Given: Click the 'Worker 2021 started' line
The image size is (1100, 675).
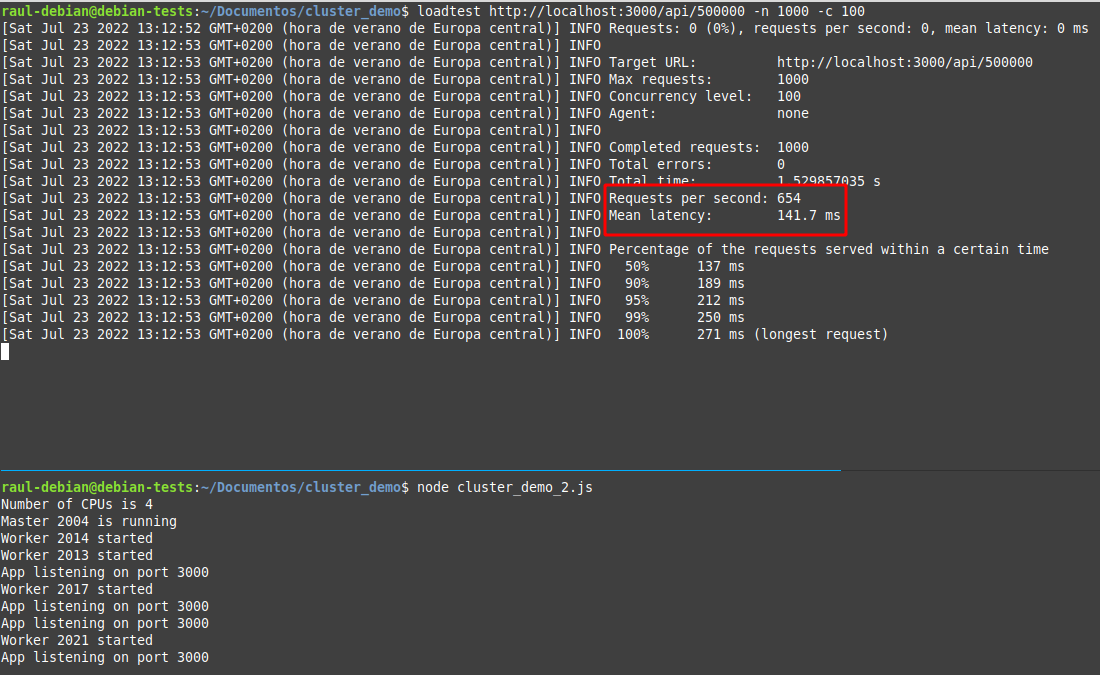Looking at the screenshot, I should point(77,640).
